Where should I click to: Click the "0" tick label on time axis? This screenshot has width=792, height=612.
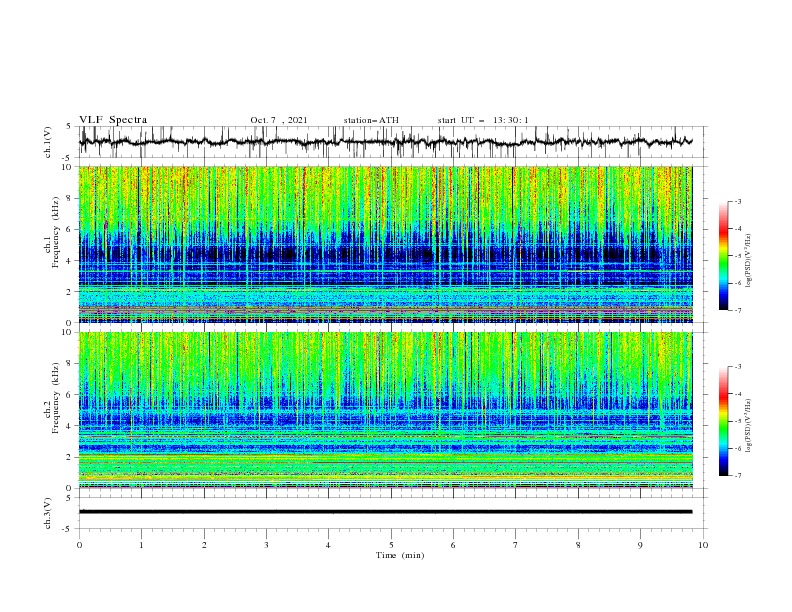(79, 545)
